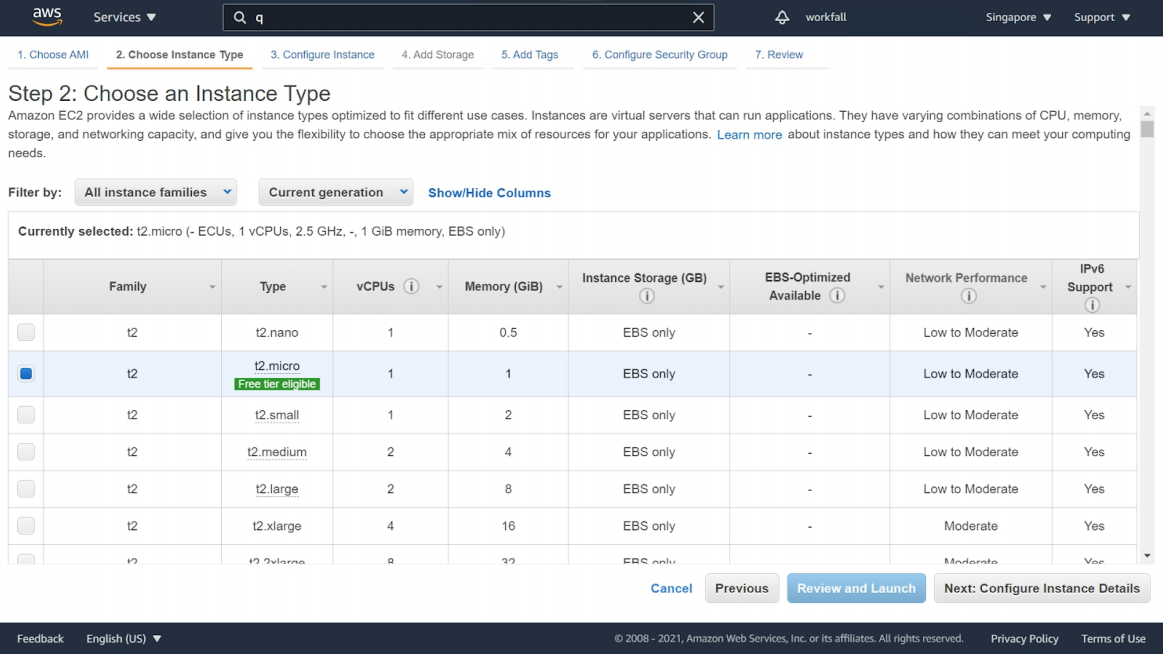Screen dimensions: 1163x654
Task: Click the EBS-Optimized Available info icon
Action: pyautogui.click(x=837, y=296)
